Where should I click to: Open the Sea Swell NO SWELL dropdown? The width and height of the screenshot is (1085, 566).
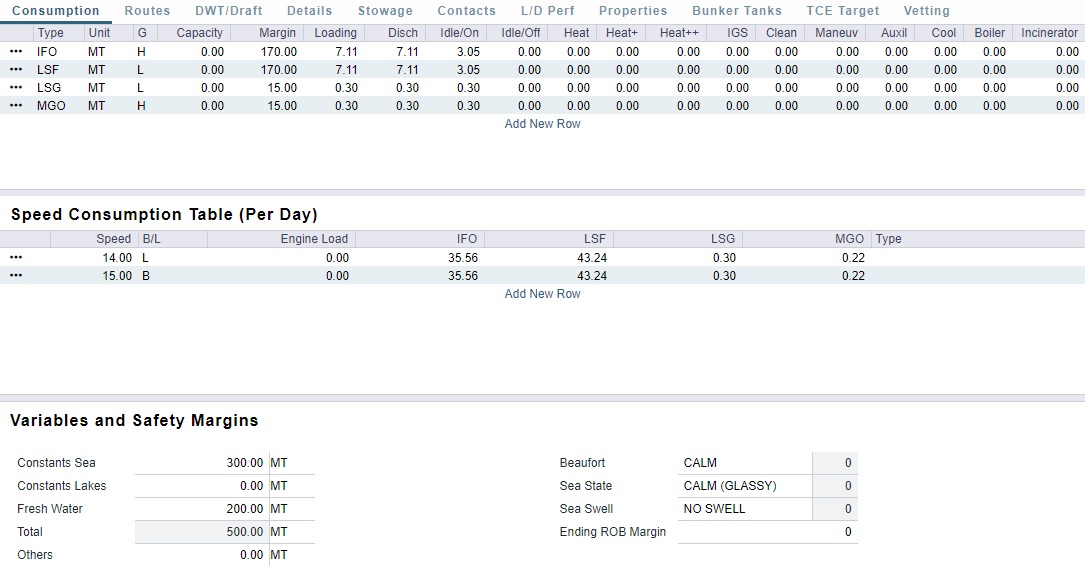[745, 509]
